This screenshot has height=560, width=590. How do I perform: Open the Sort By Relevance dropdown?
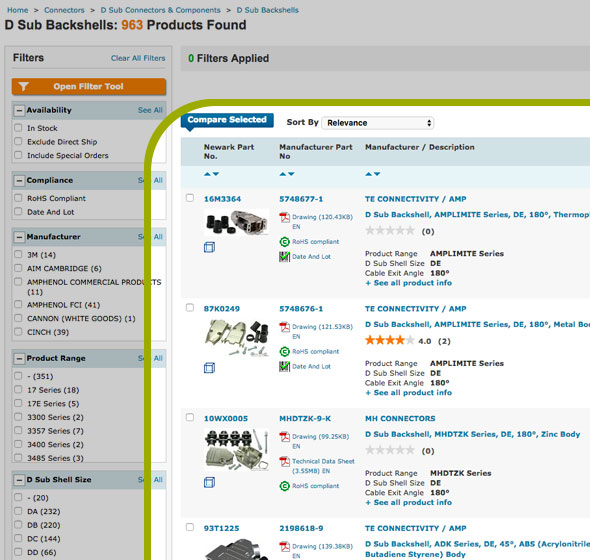[377, 123]
